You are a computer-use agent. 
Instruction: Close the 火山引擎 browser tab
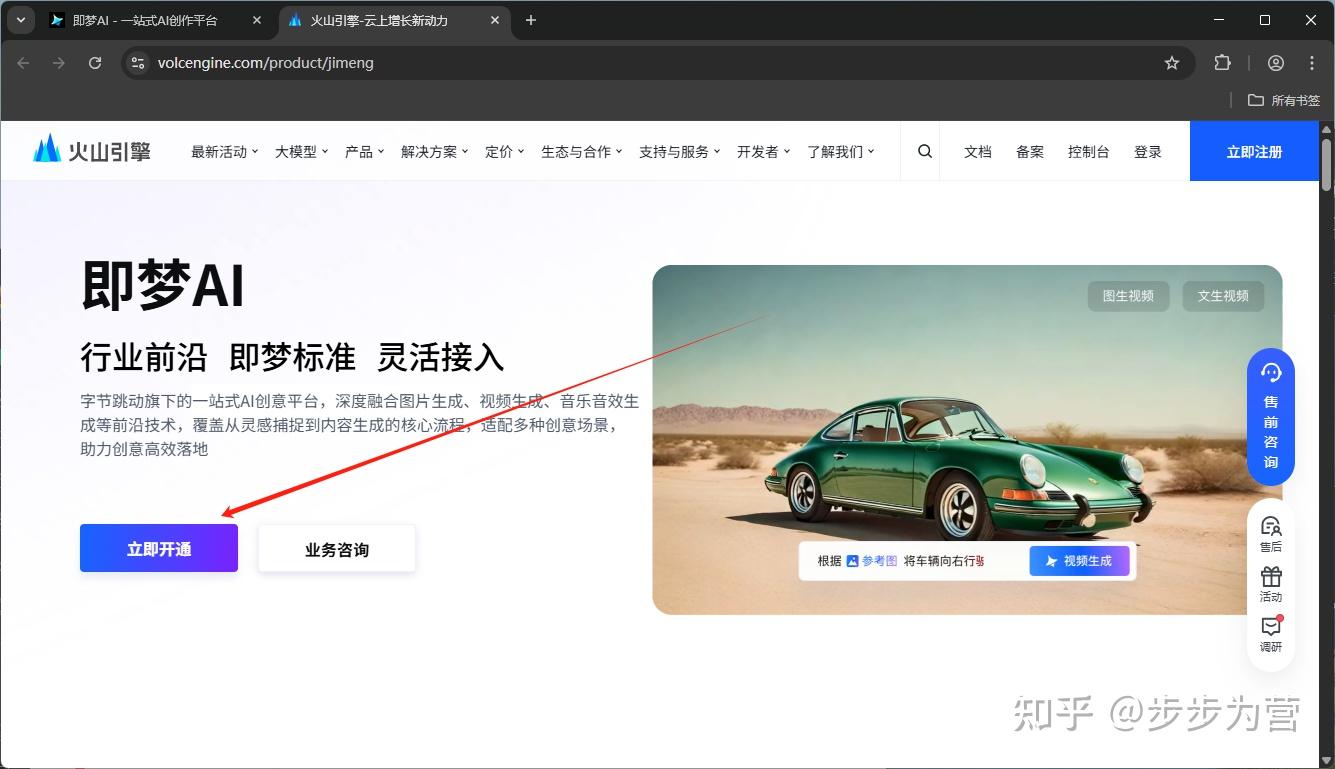pos(495,20)
